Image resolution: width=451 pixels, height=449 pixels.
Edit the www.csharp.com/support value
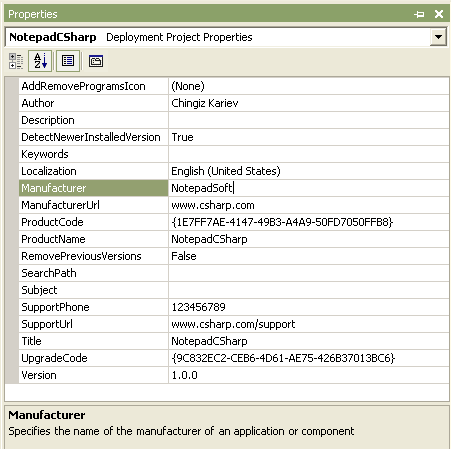point(309,324)
